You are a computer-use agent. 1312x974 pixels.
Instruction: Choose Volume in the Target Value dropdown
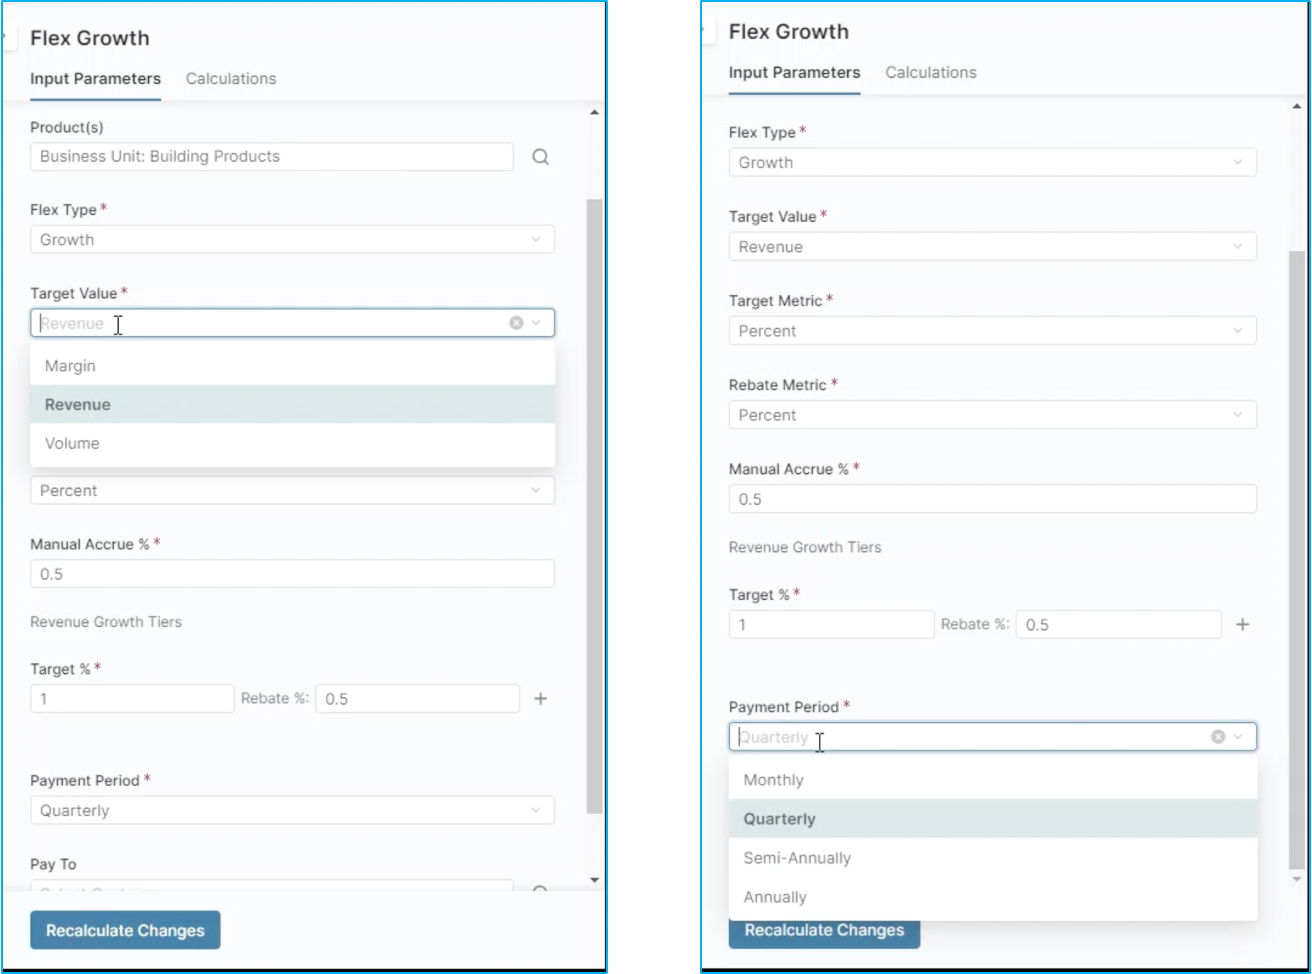coord(72,443)
